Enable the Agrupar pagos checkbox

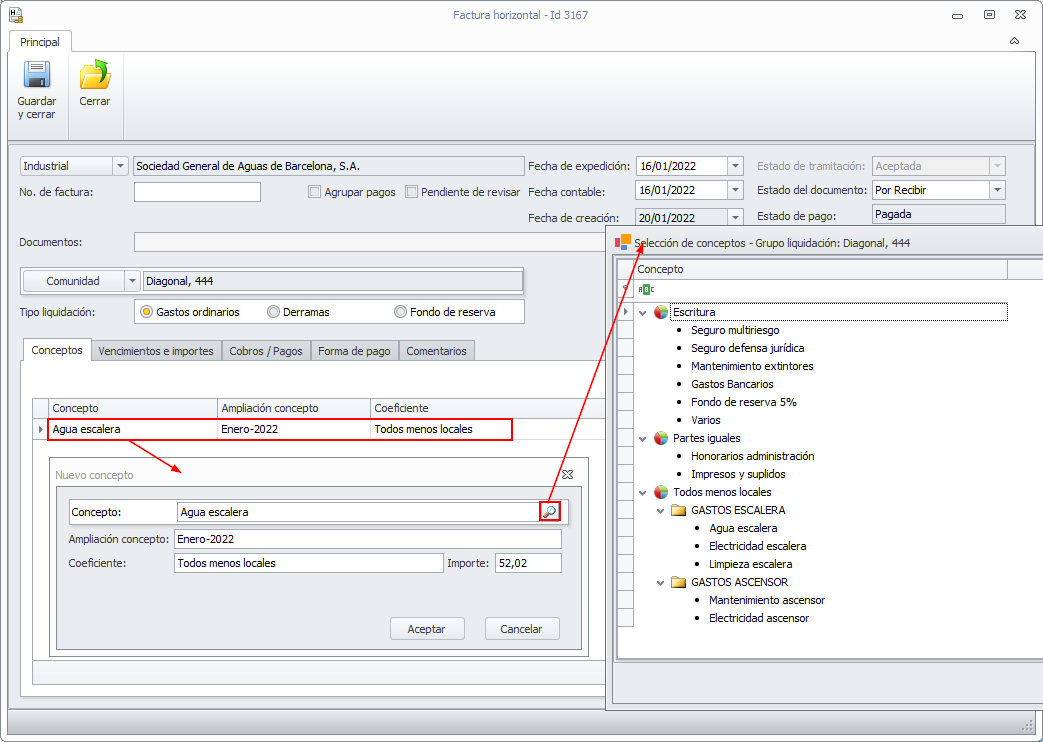click(x=314, y=192)
